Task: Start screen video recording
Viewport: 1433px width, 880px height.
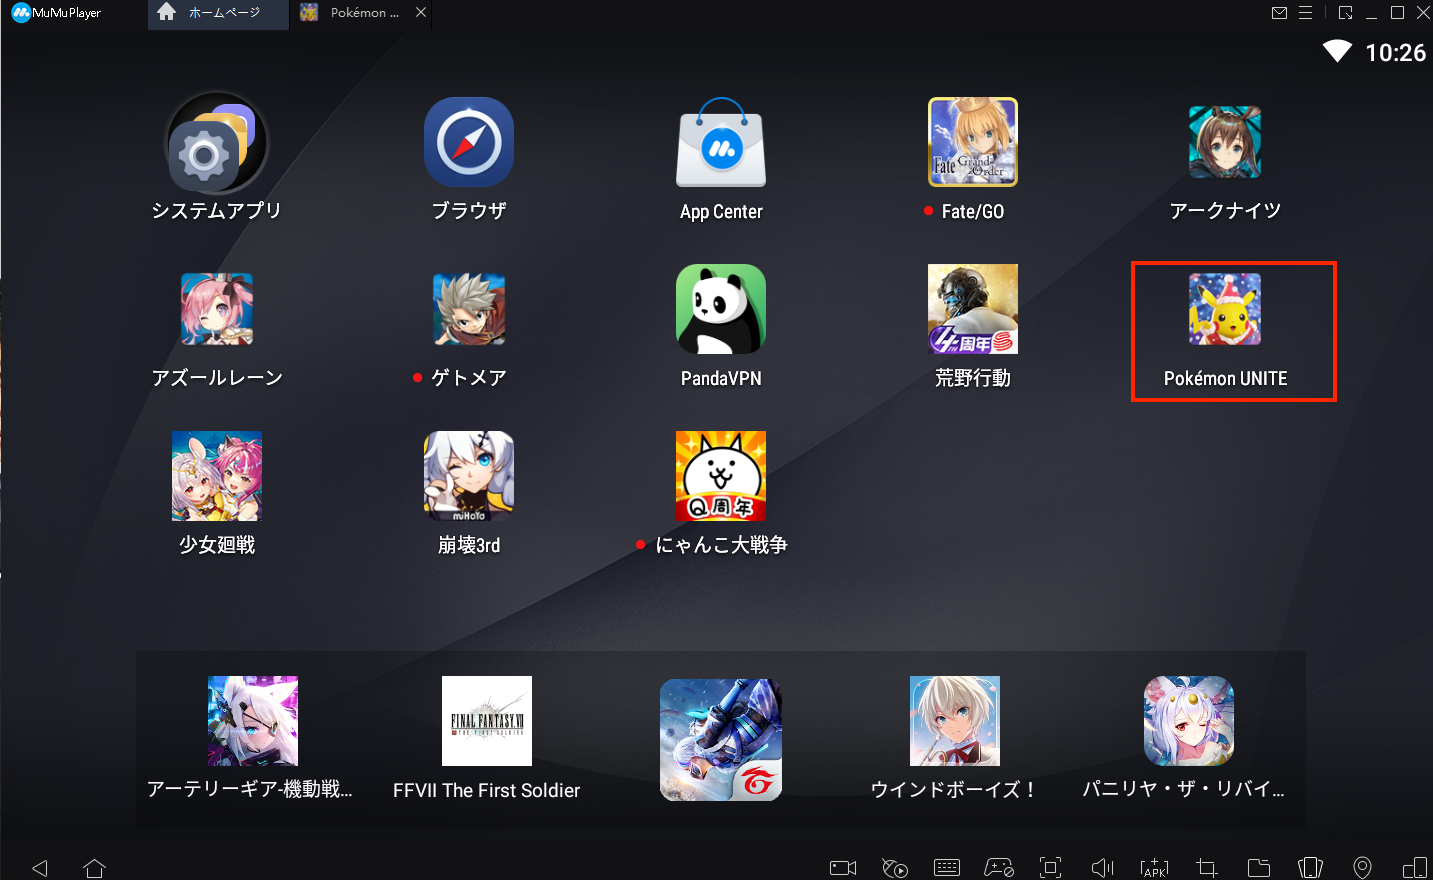Action: 843,868
